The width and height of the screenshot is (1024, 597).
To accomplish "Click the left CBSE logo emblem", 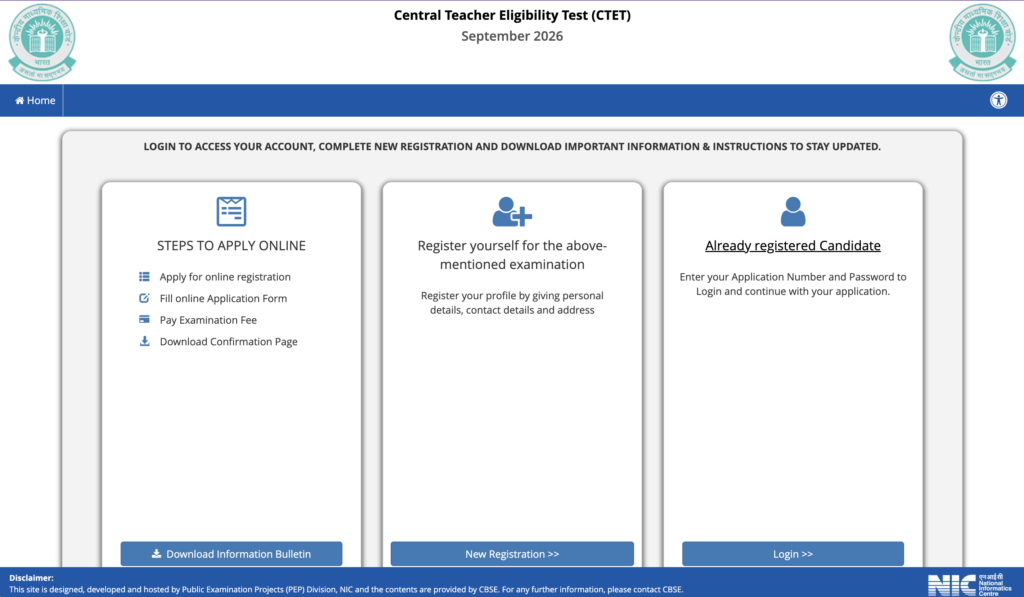I will (42, 42).
